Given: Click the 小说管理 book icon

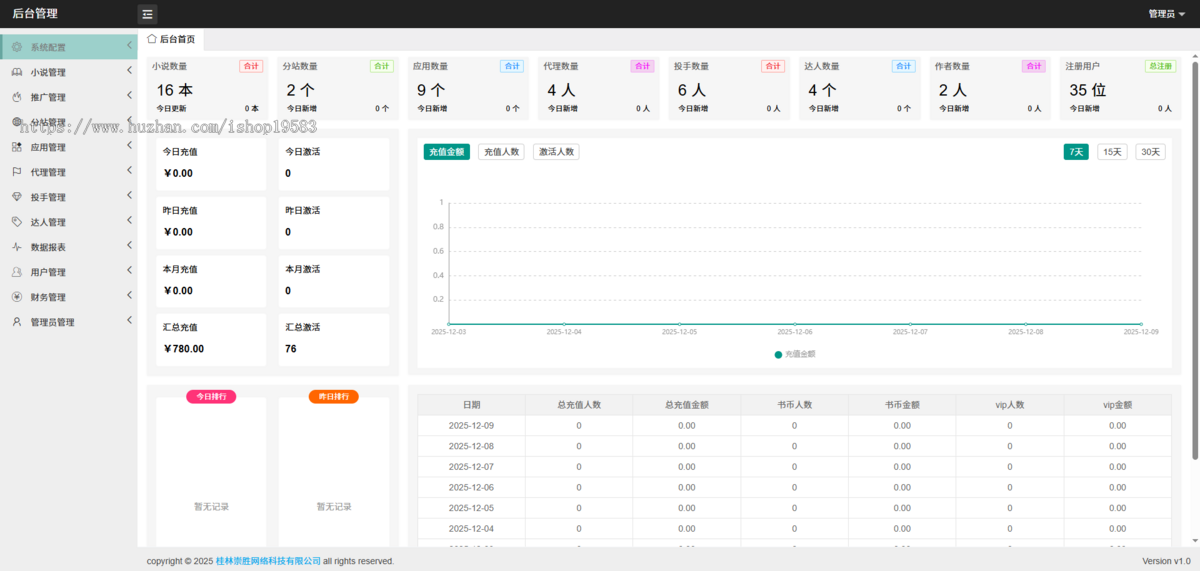Looking at the screenshot, I should [x=17, y=72].
